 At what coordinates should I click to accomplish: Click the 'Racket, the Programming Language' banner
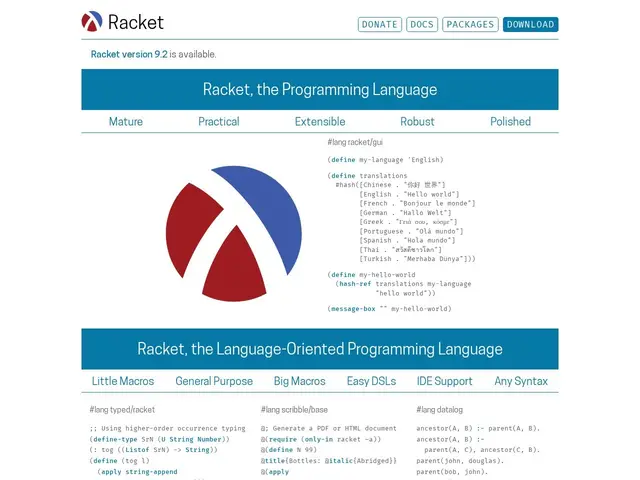pyautogui.click(x=320, y=89)
